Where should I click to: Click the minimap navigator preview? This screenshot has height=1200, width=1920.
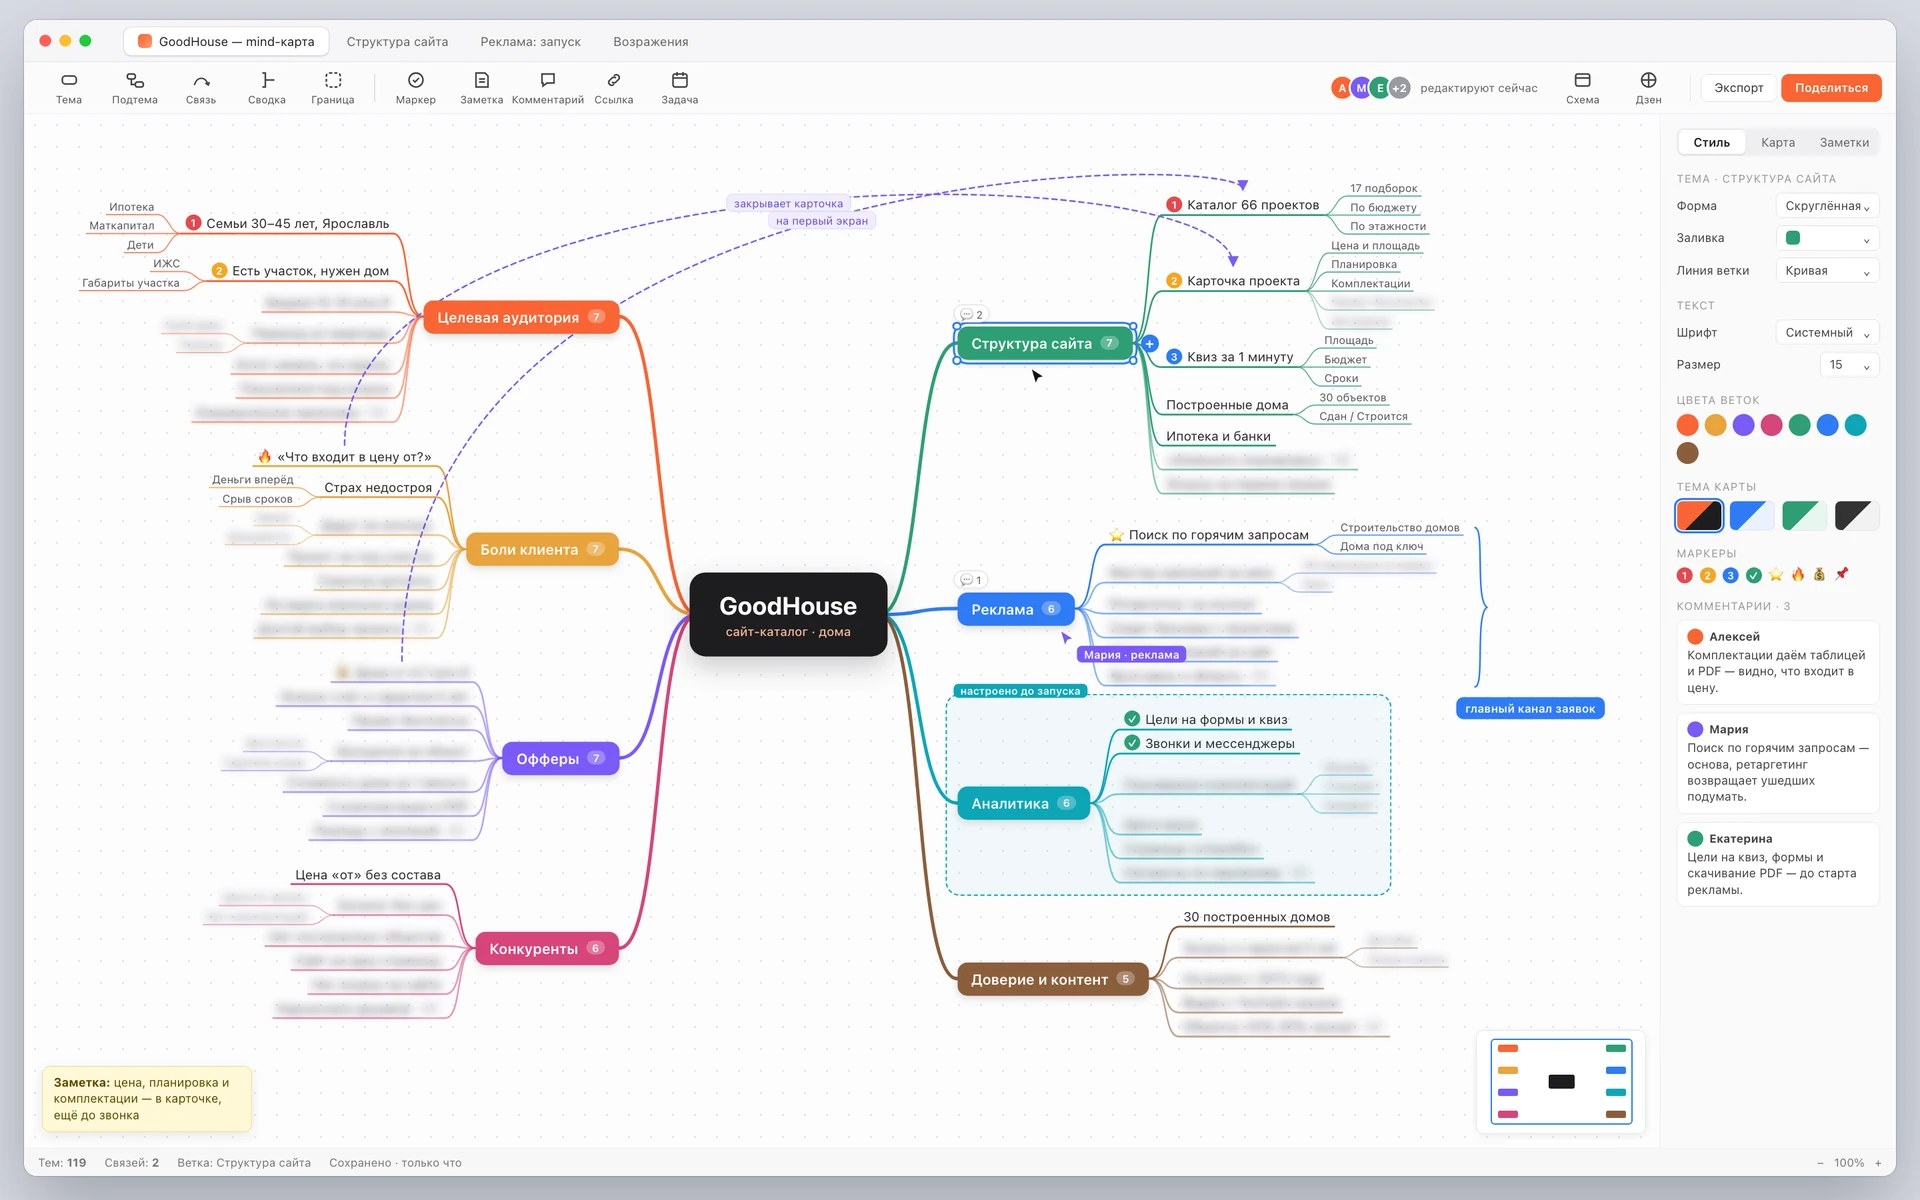pyautogui.click(x=1561, y=1081)
